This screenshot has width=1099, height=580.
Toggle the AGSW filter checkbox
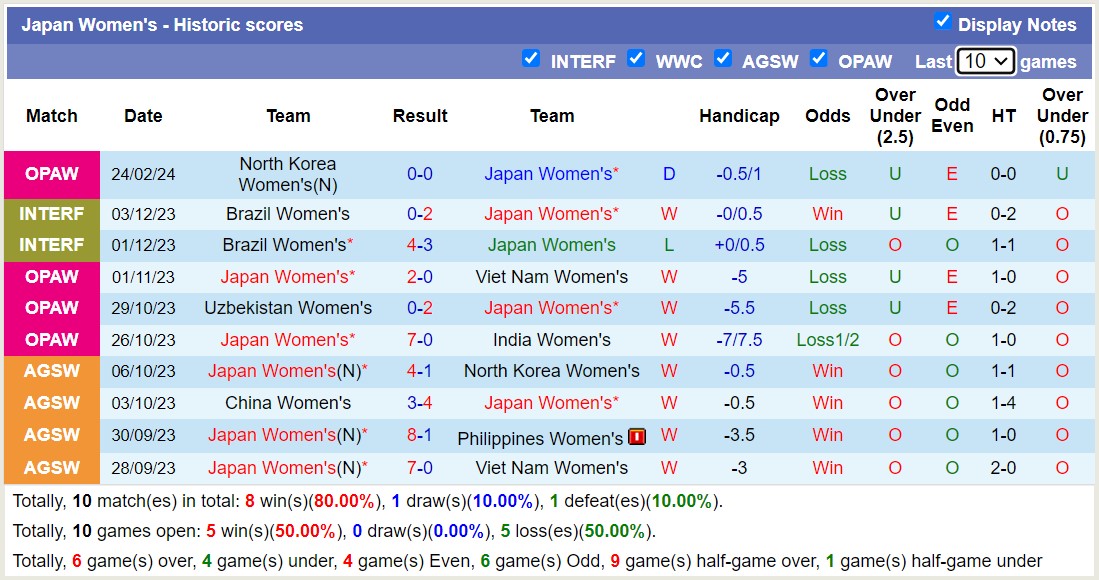[723, 59]
